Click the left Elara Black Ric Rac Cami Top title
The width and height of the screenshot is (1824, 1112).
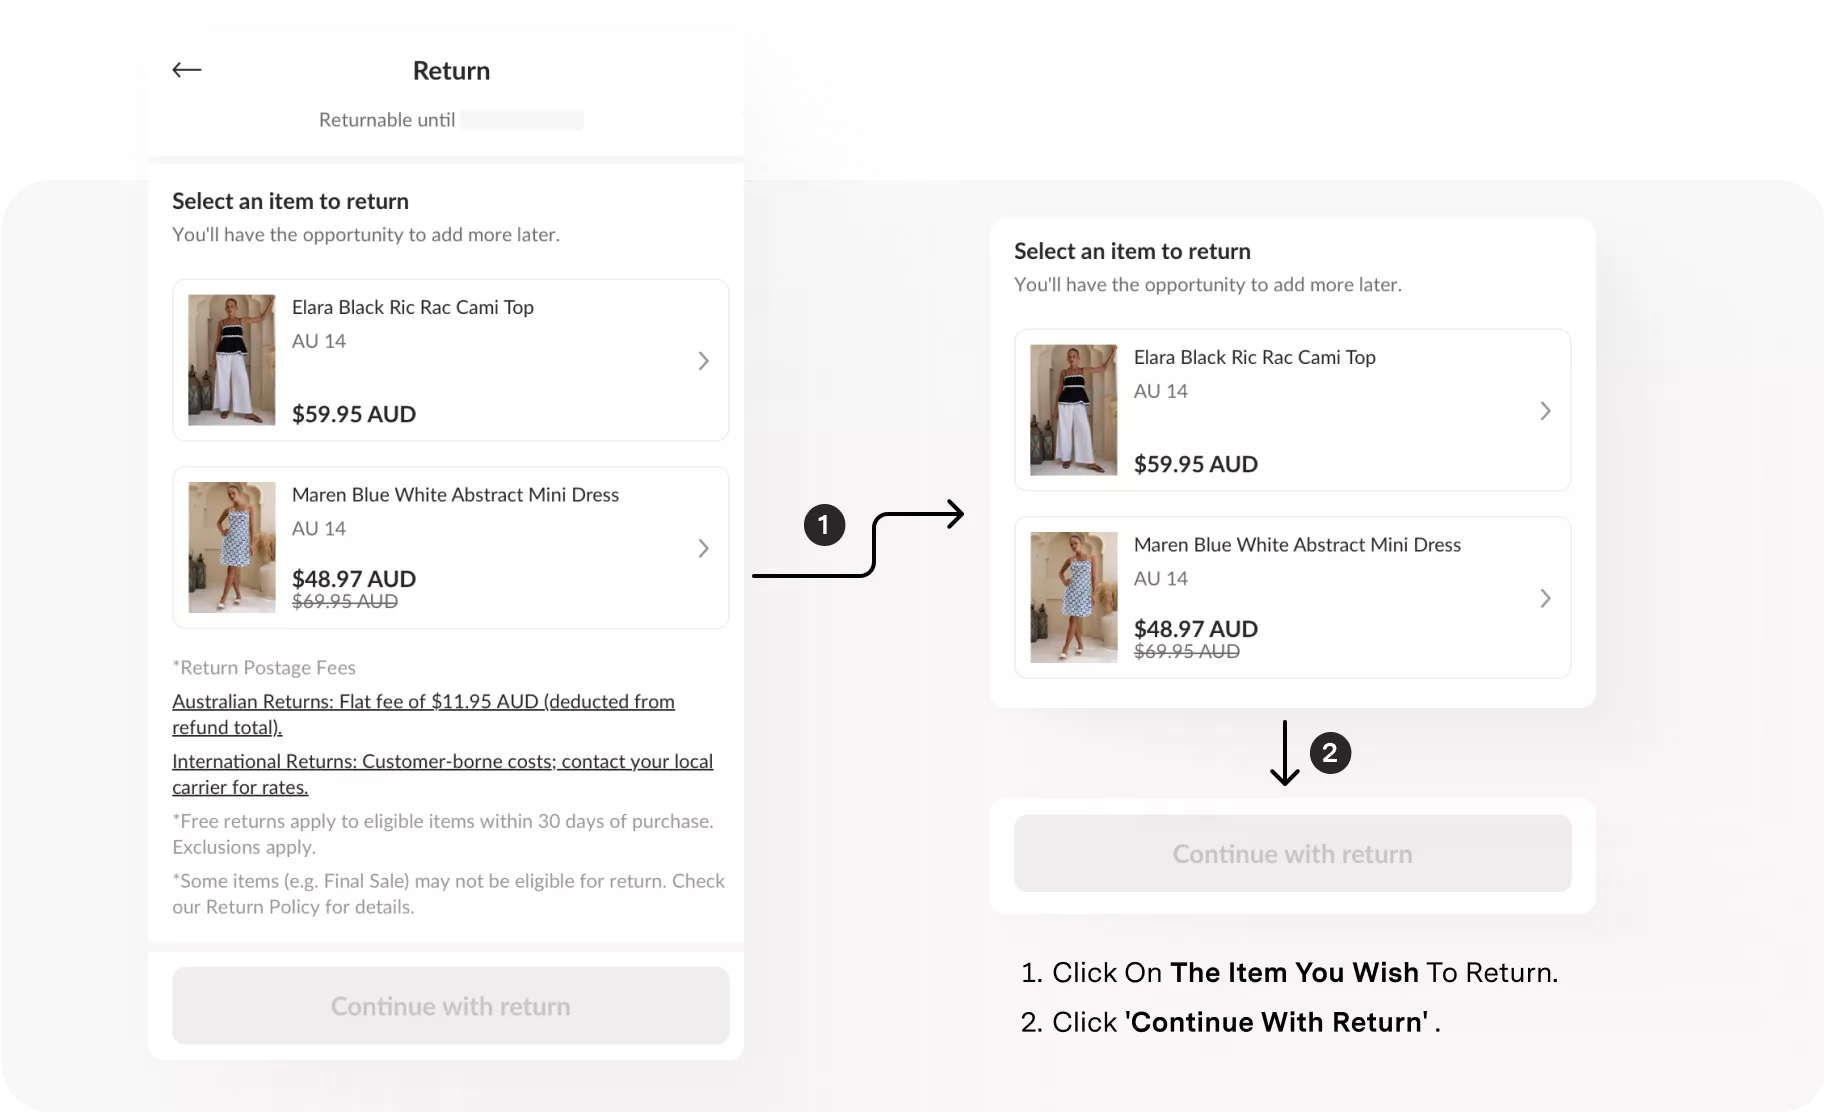(413, 307)
